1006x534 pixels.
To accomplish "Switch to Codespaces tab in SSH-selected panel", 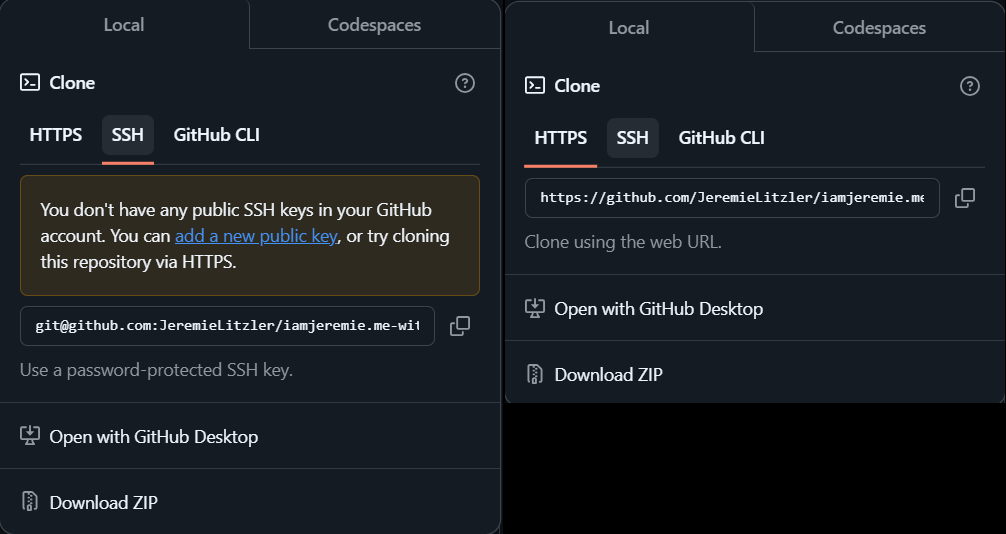I will click(374, 25).
